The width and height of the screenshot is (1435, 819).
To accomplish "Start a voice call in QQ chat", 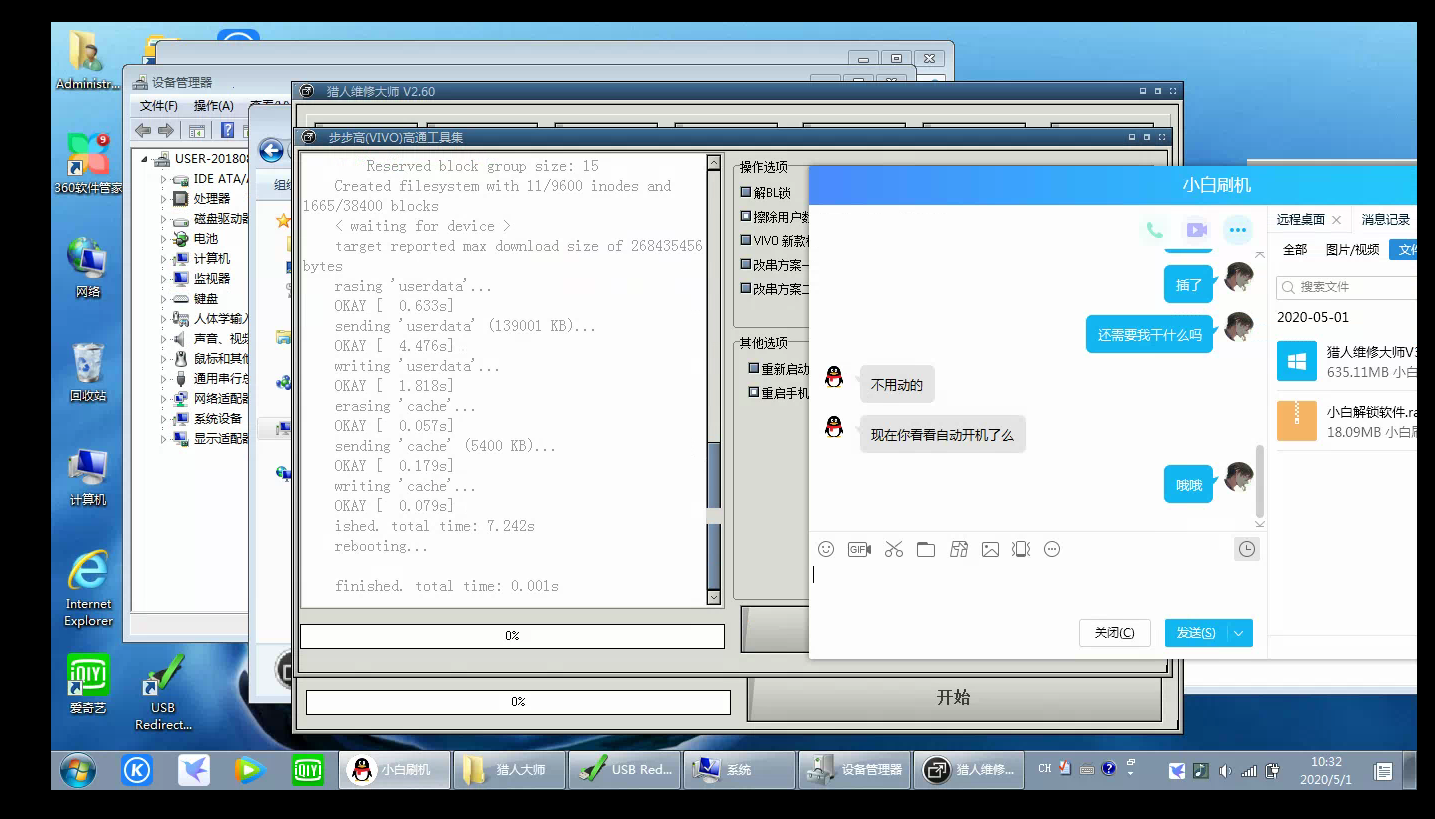I will click(x=1154, y=230).
